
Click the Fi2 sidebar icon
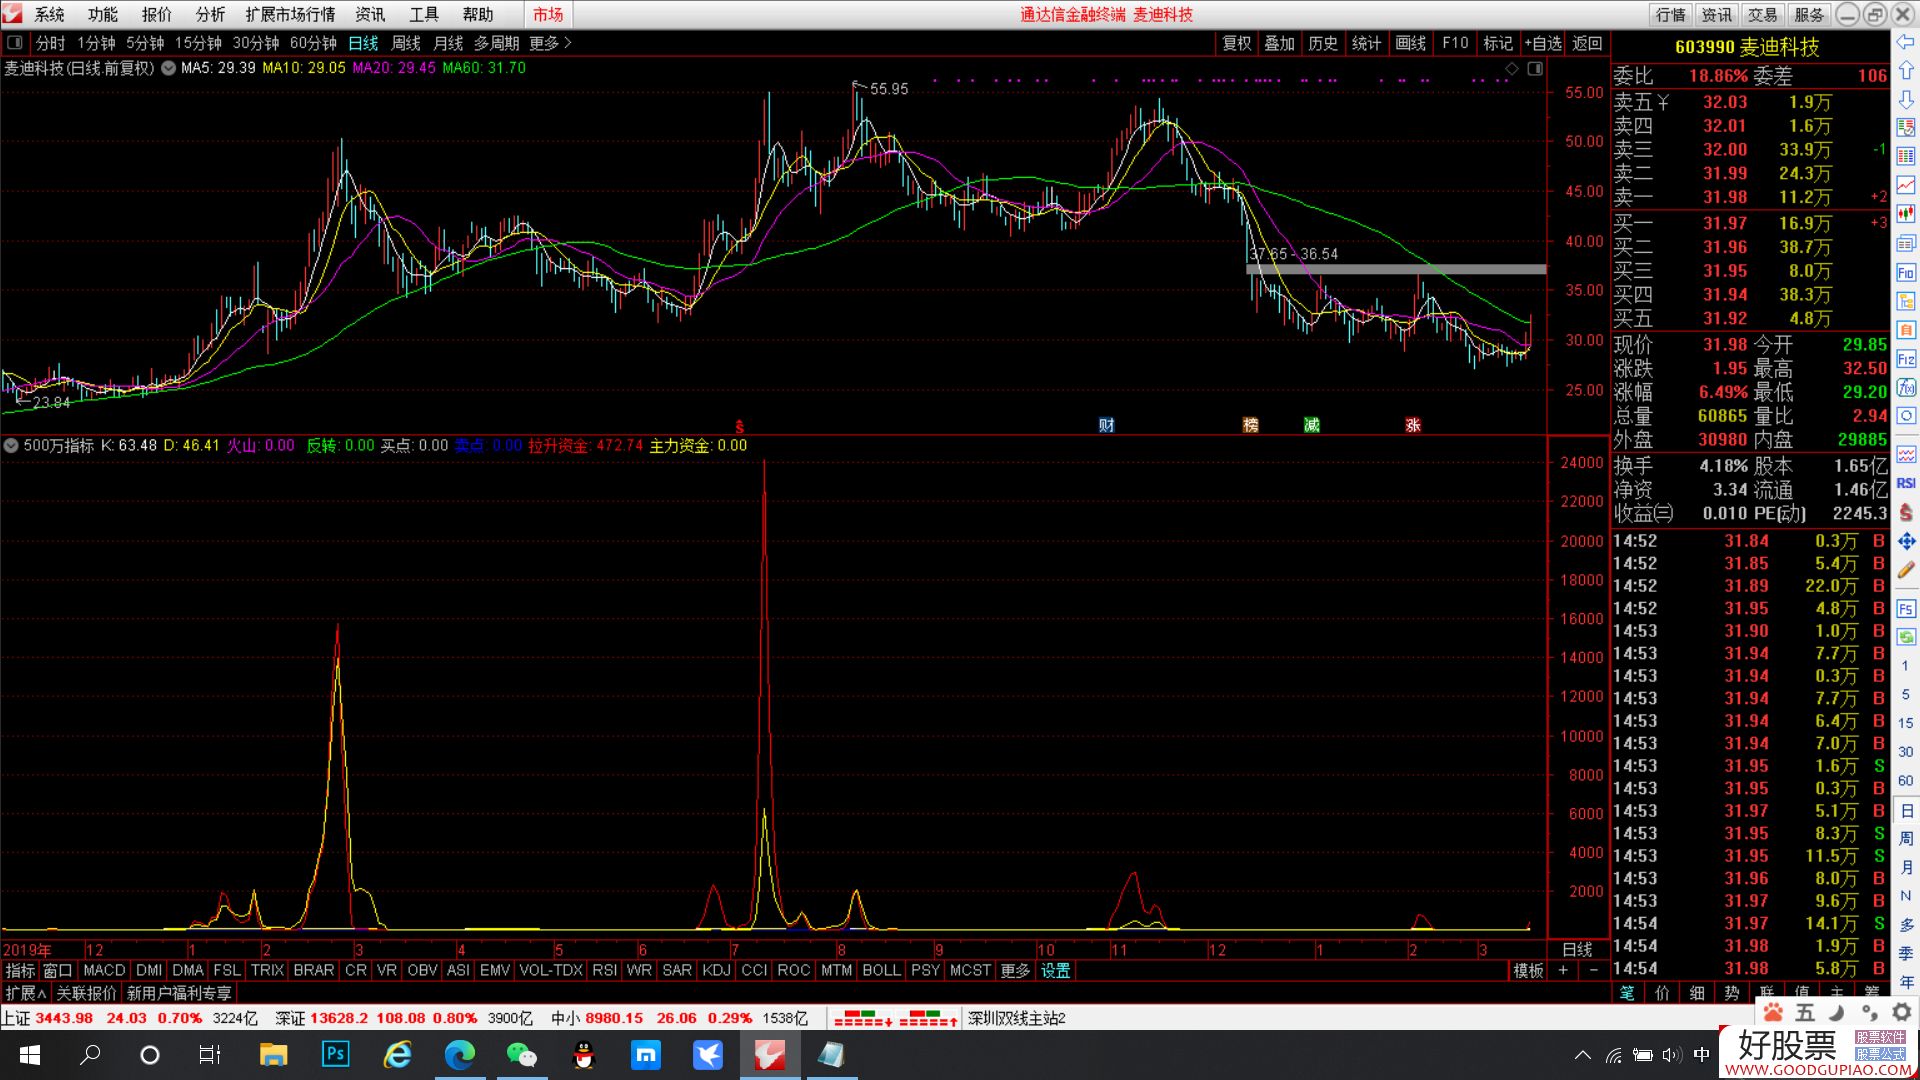pos(1906,358)
